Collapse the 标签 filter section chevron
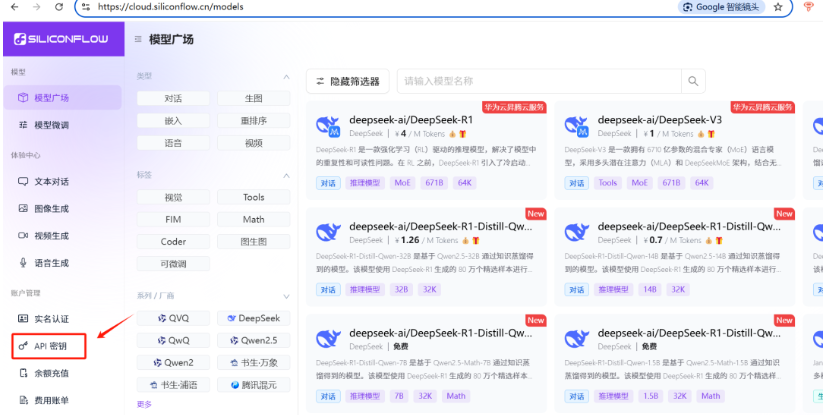The height and width of the screenshot is (415, 824). pos(286,175)
